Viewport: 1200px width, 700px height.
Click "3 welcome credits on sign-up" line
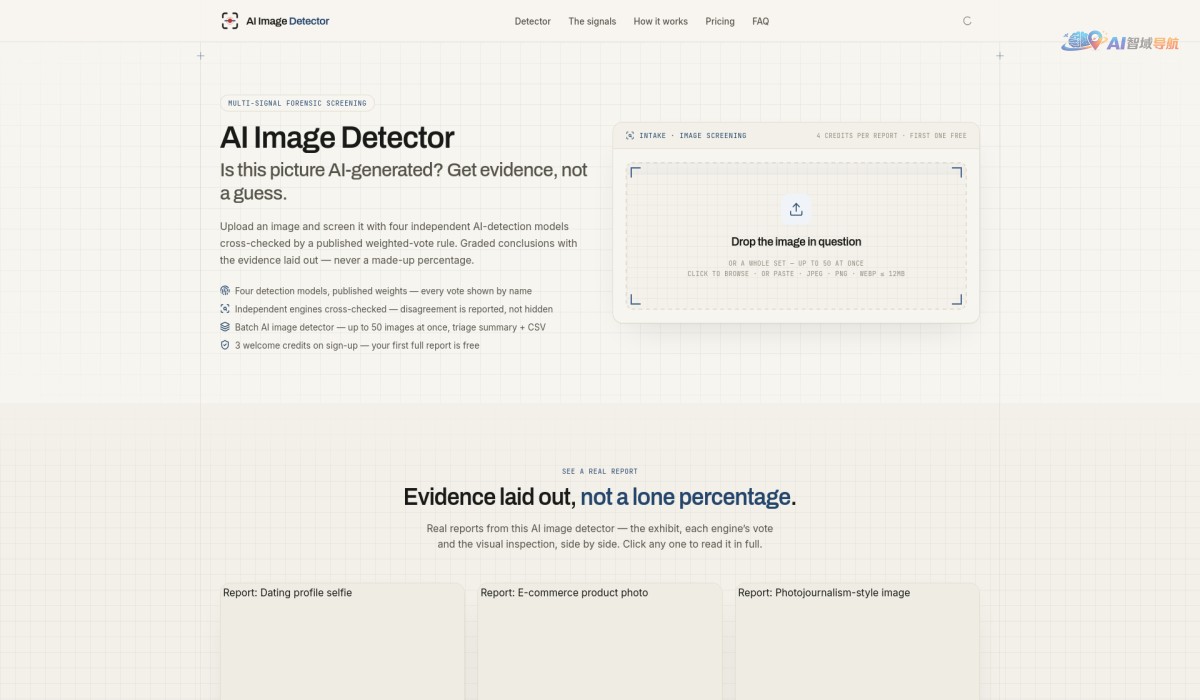[357, 345]
